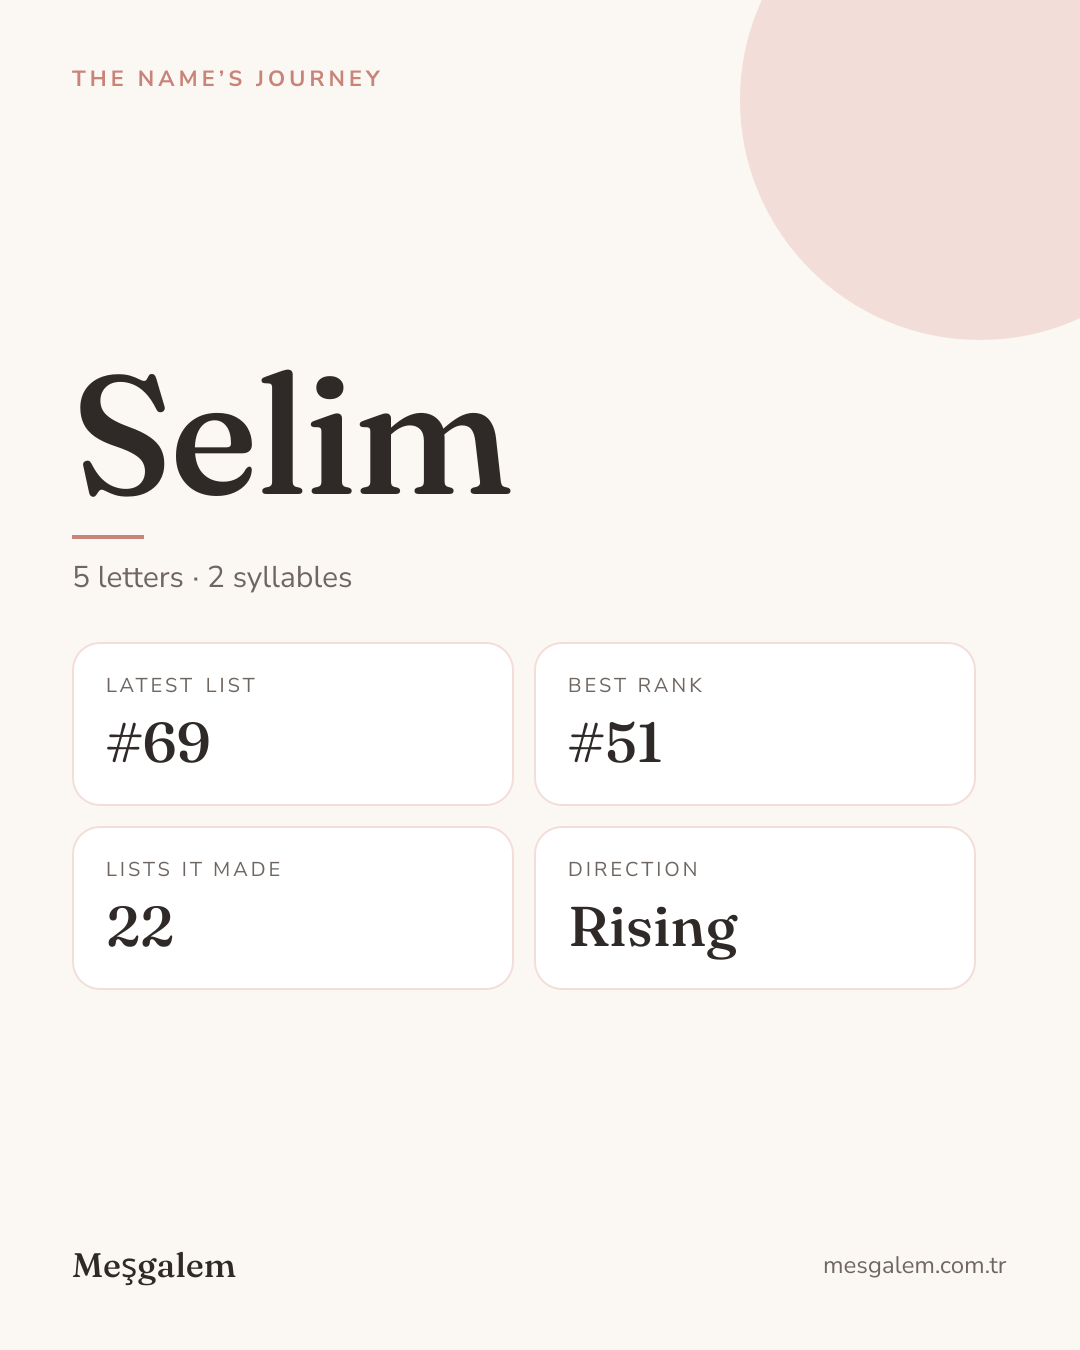Select the LATEST LIST label
The height and width of the screenshot is (1350, 1080).
click(181, 685)
